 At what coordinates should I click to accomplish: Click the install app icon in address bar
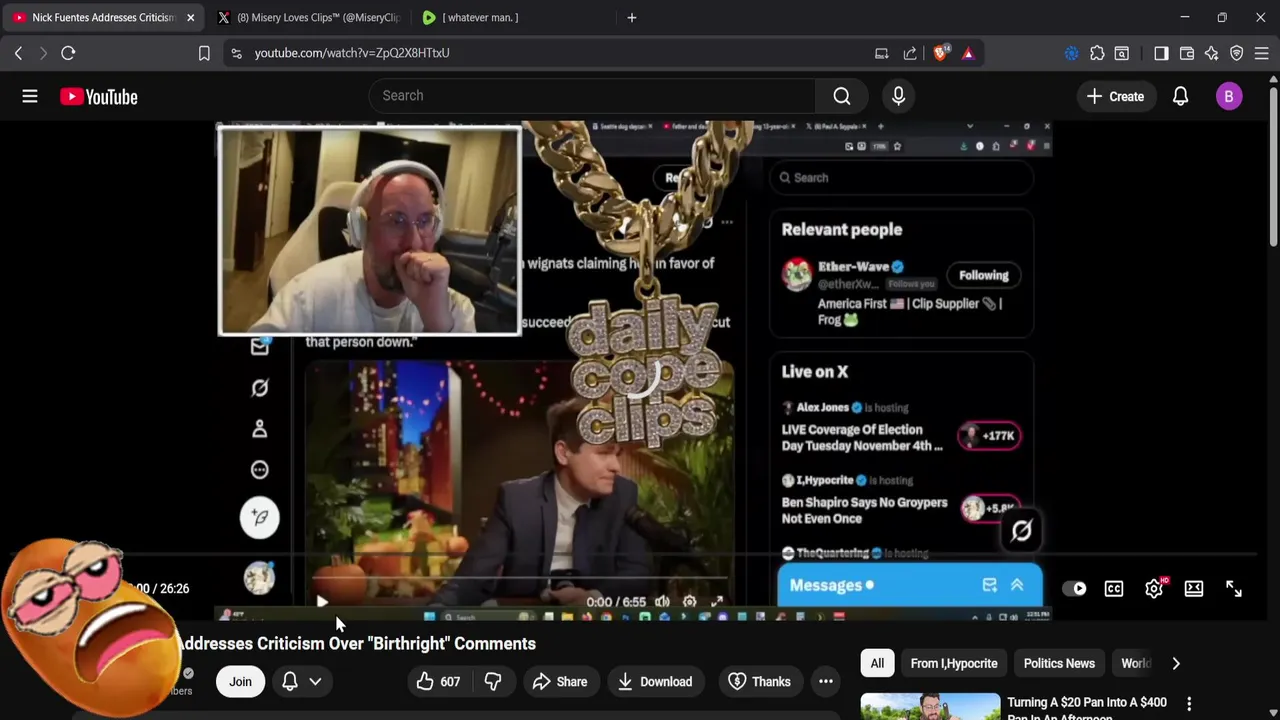pyautogui.click(x=881, y=53)
